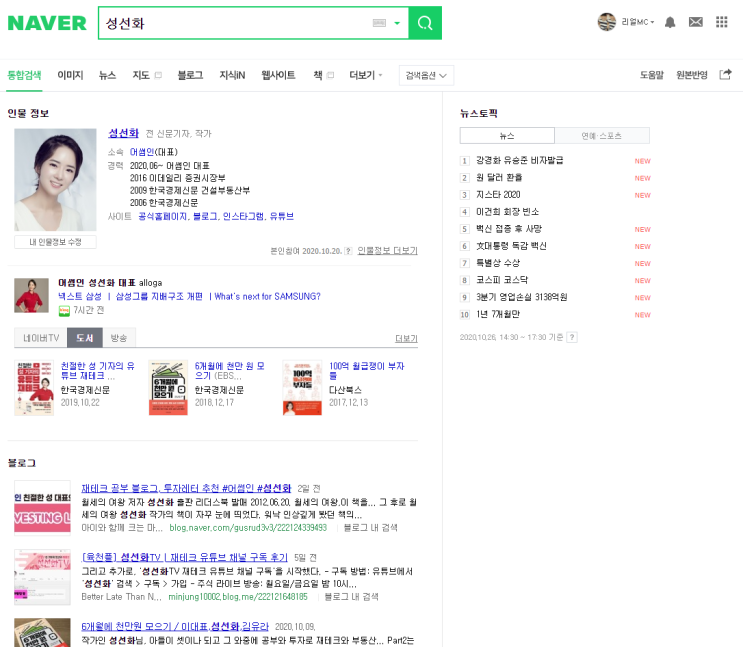Switch to the 블로그 tab

190,75
